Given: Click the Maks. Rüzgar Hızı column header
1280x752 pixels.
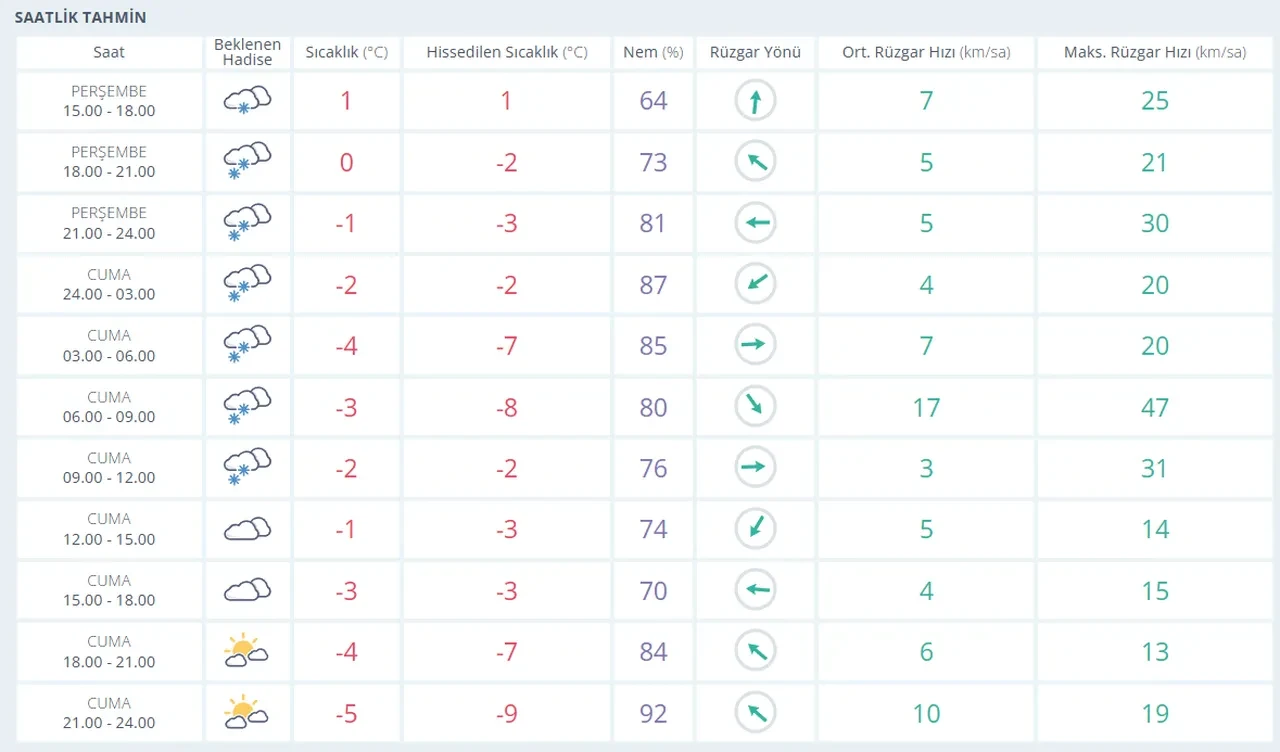Looking at the screenshot, I should (1155, 53).
